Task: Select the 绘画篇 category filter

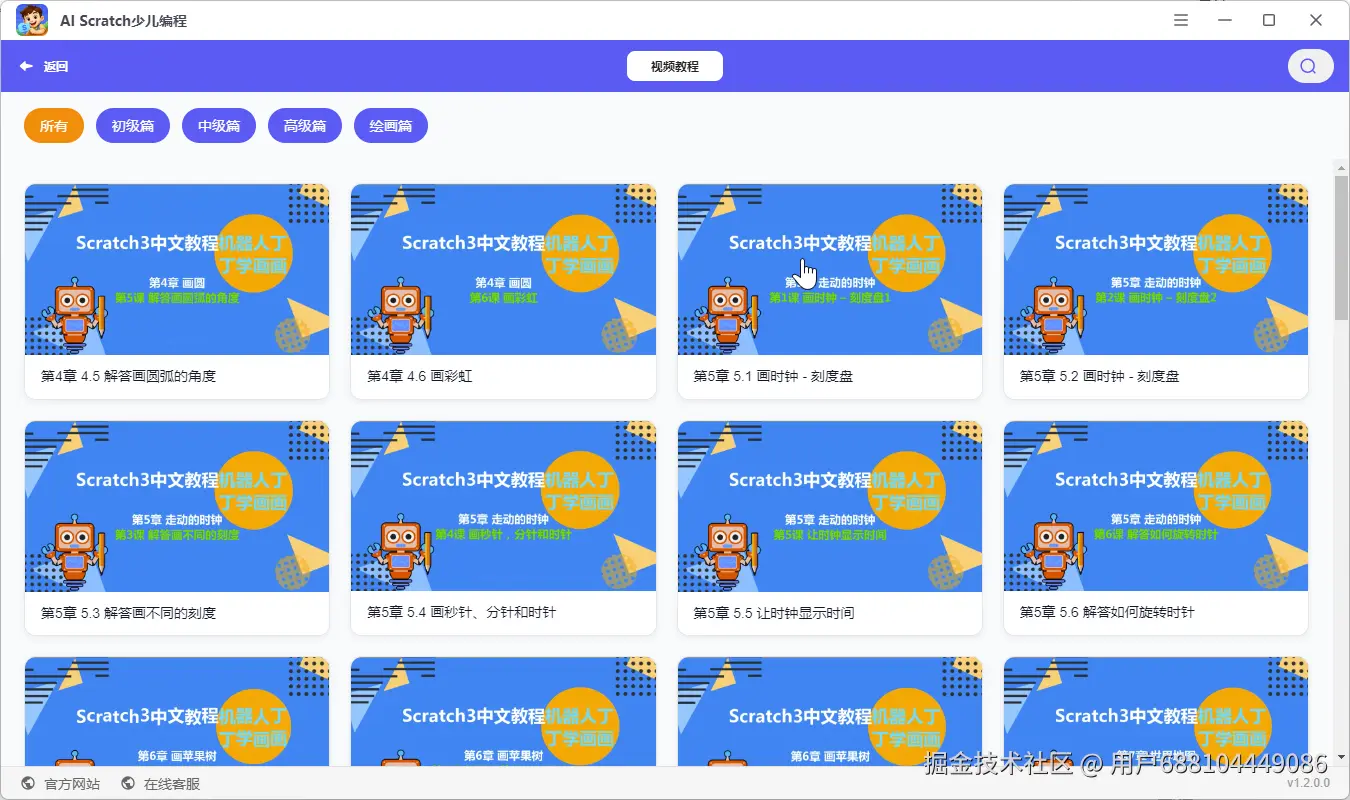Action: coord(391,126)
